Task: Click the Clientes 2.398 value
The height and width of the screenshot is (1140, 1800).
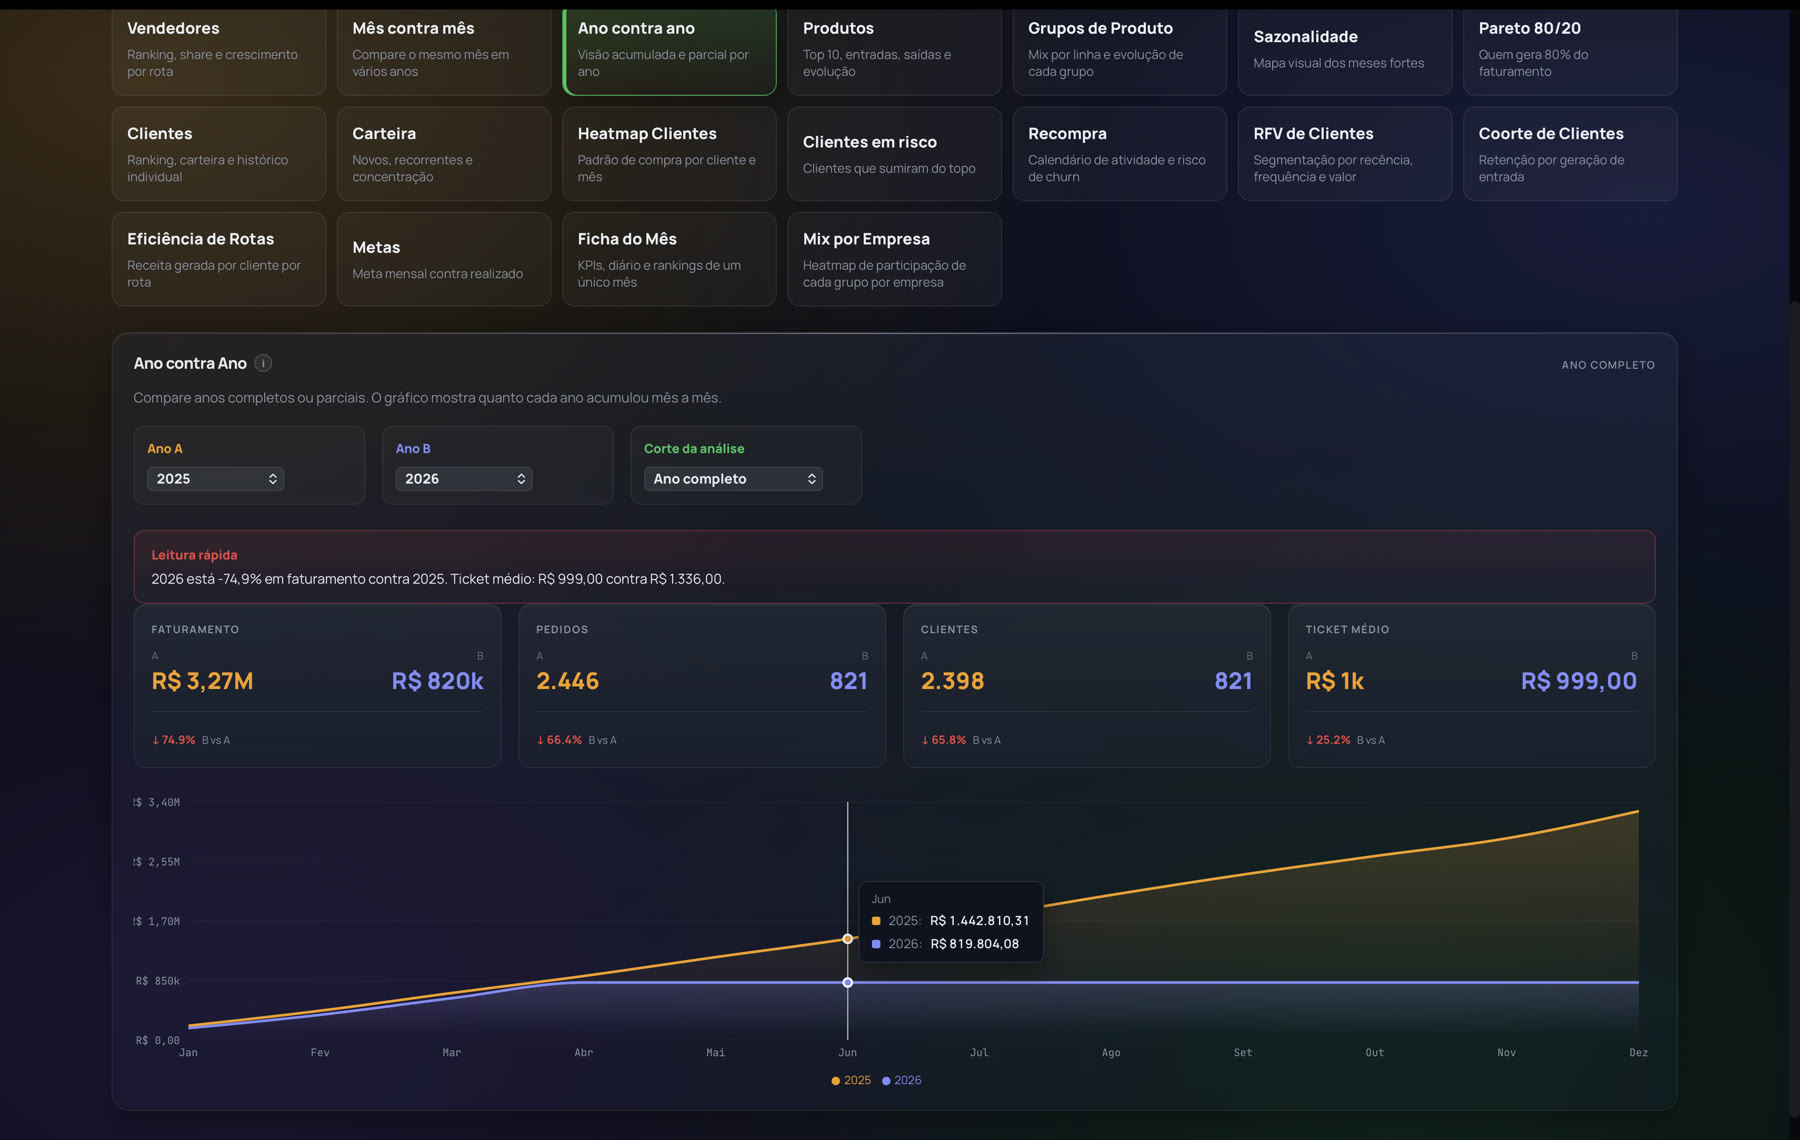Action: (952, 681)
